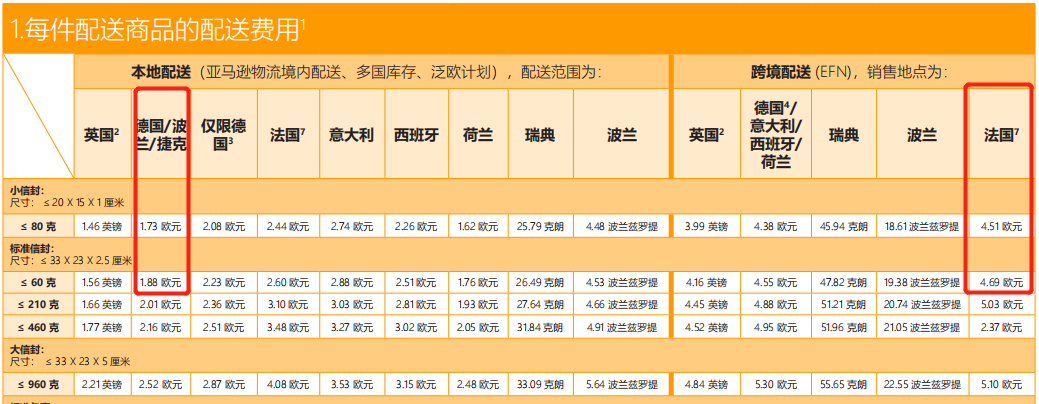The width and height of the screenshot is (1039, 404).
Task: Select the 意大利 column header
Action: (352, 135)
